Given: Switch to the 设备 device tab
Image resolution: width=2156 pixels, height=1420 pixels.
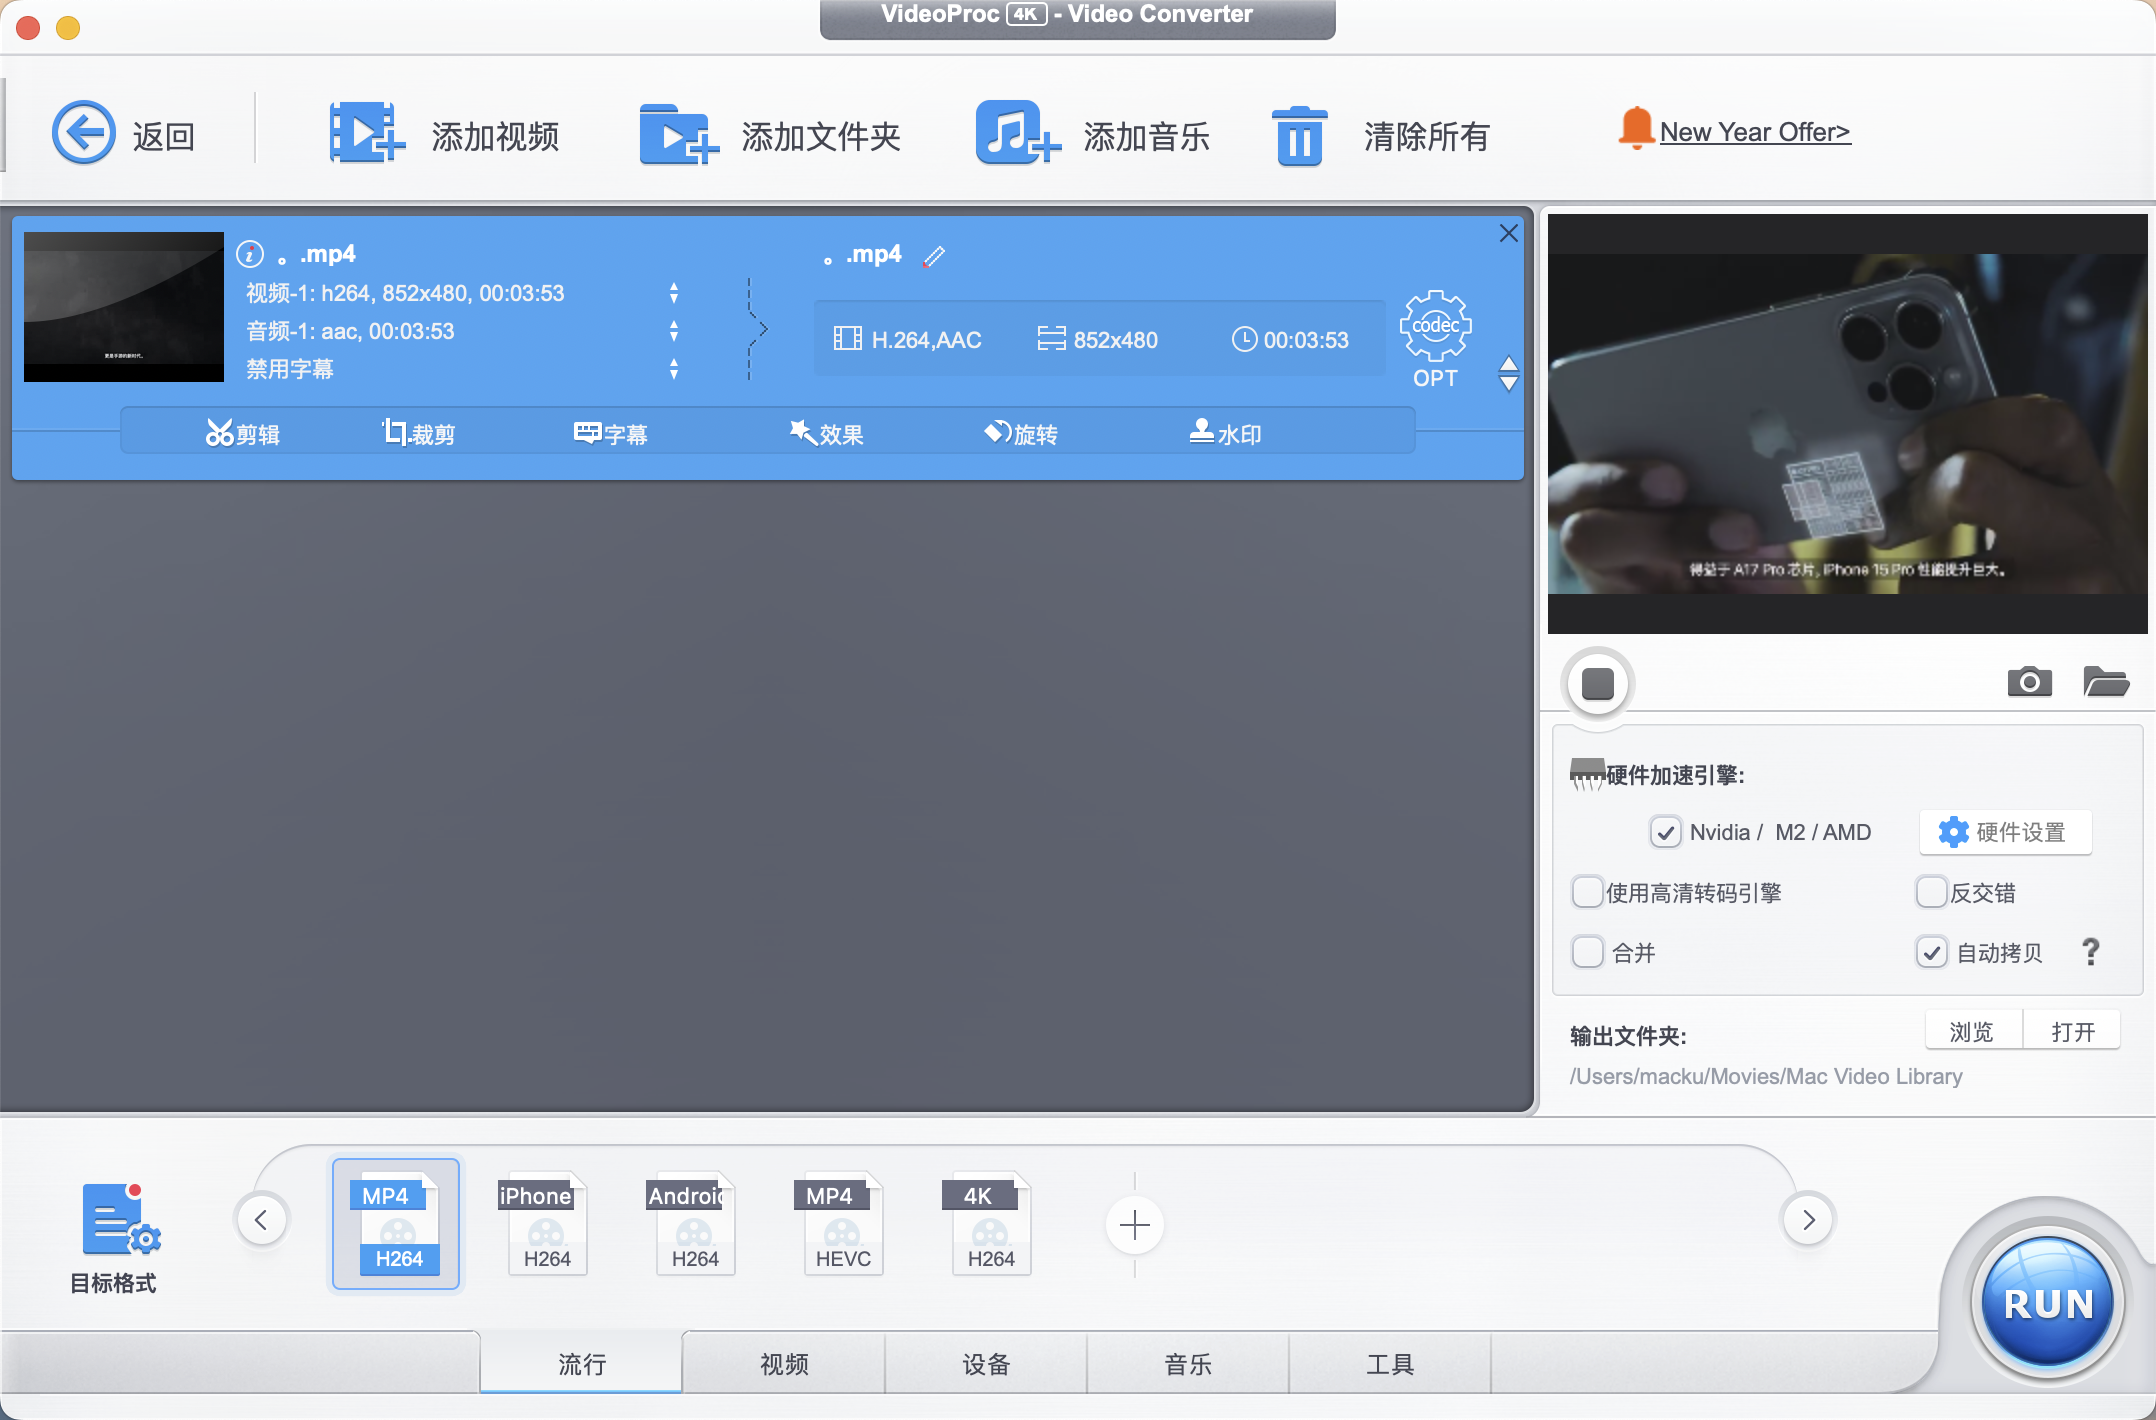Looking at the screenshot, I should point(986,1364).
